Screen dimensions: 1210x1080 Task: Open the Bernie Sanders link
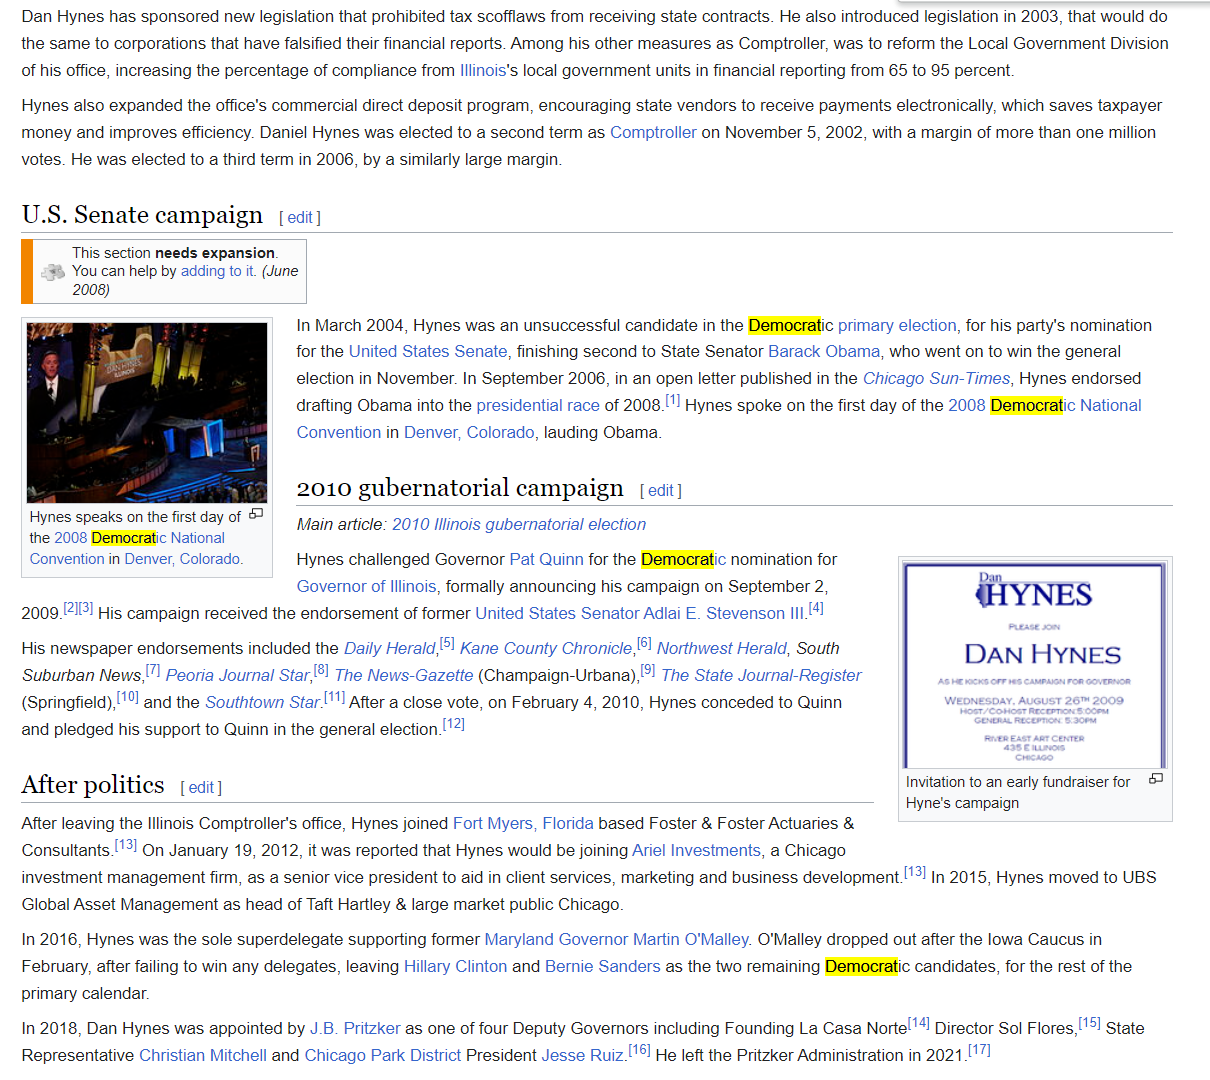click(603, 966)
